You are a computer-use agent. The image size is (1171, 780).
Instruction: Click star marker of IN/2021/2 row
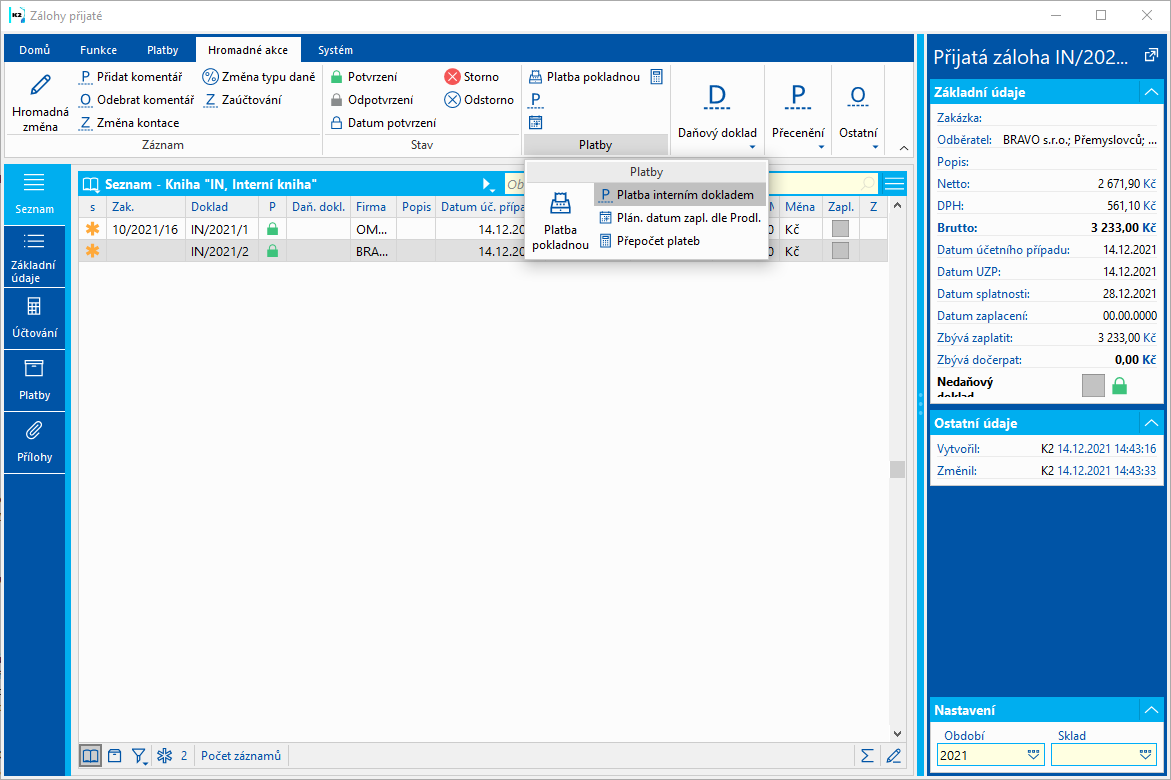(93, 251)
